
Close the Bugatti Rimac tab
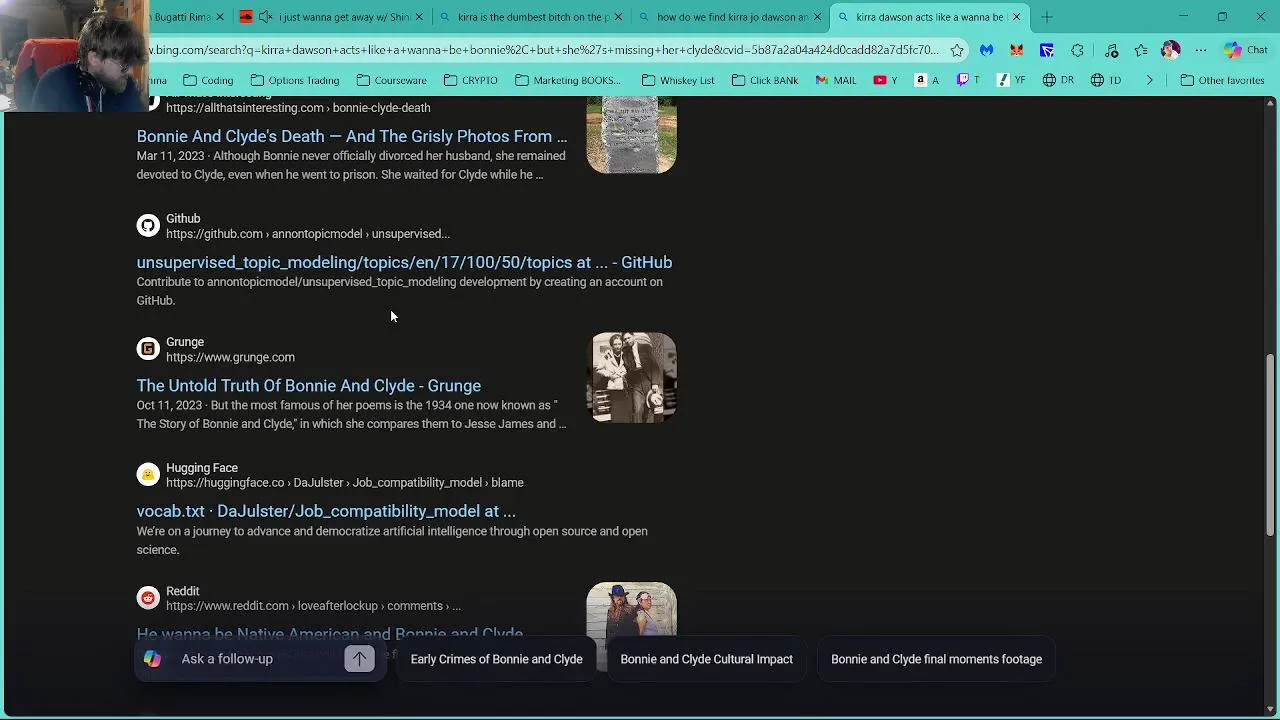point(220,17)
